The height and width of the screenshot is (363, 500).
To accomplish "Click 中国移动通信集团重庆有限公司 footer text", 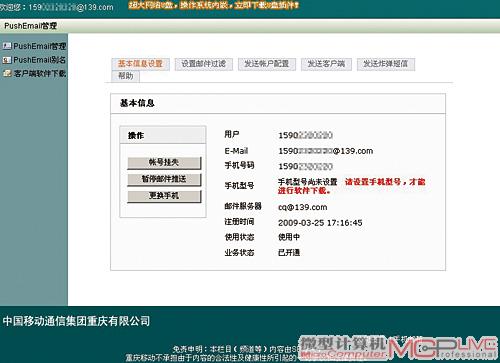I will click(x=76, y=321).
